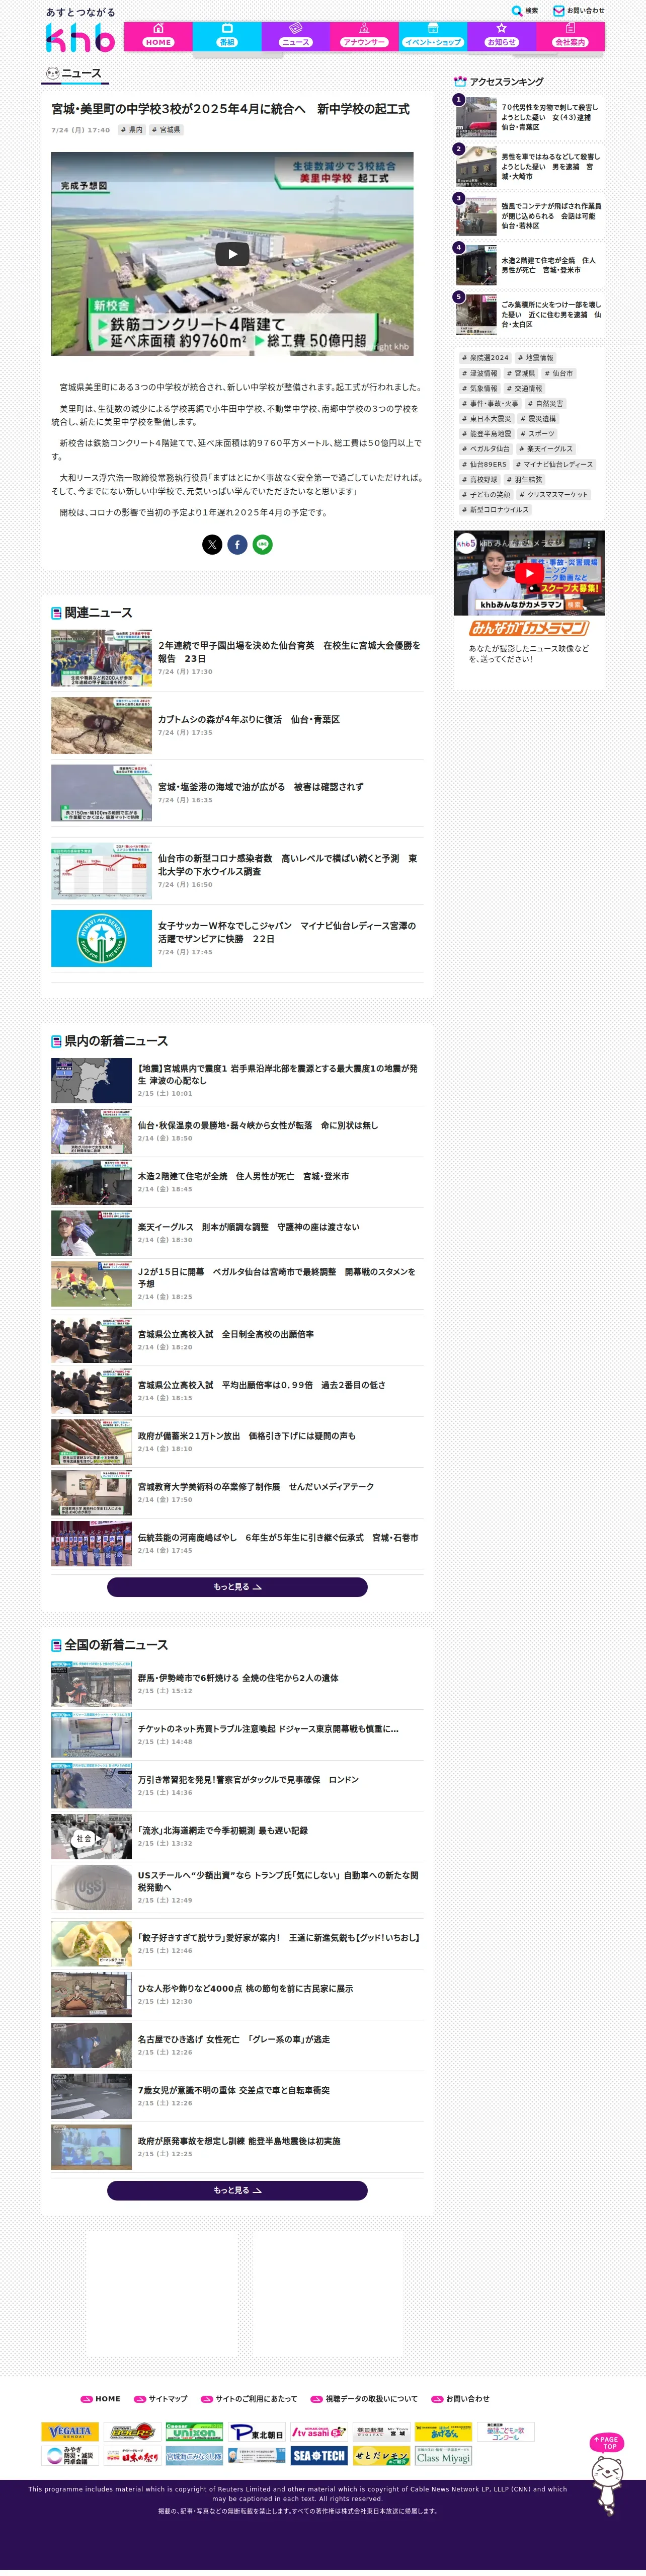Open 楽天イーグルス 則本が順調な調整 headline
The image size is (646, 2576).
point(248,1227)
